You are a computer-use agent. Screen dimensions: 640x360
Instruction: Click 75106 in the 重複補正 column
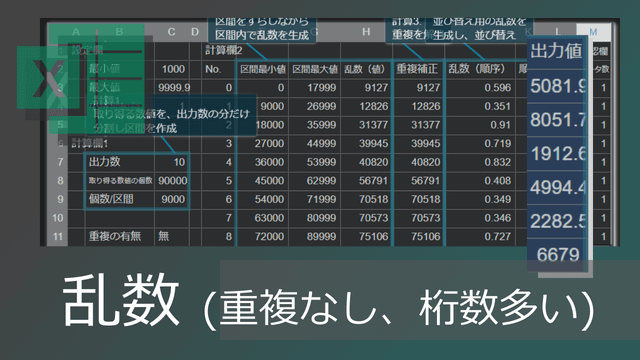418,236
